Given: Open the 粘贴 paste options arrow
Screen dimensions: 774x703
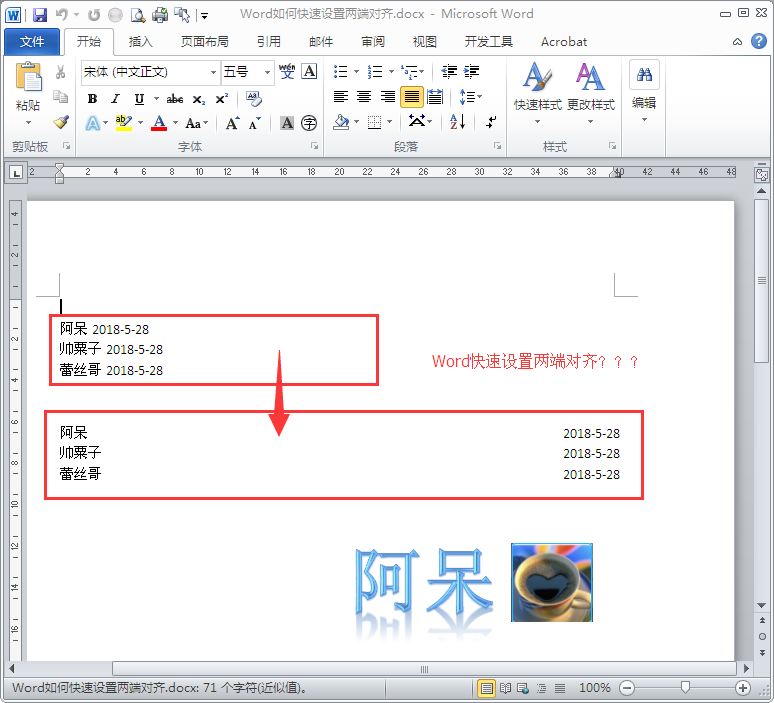Looking at the screenshot, I should click(x=28, y=122).
